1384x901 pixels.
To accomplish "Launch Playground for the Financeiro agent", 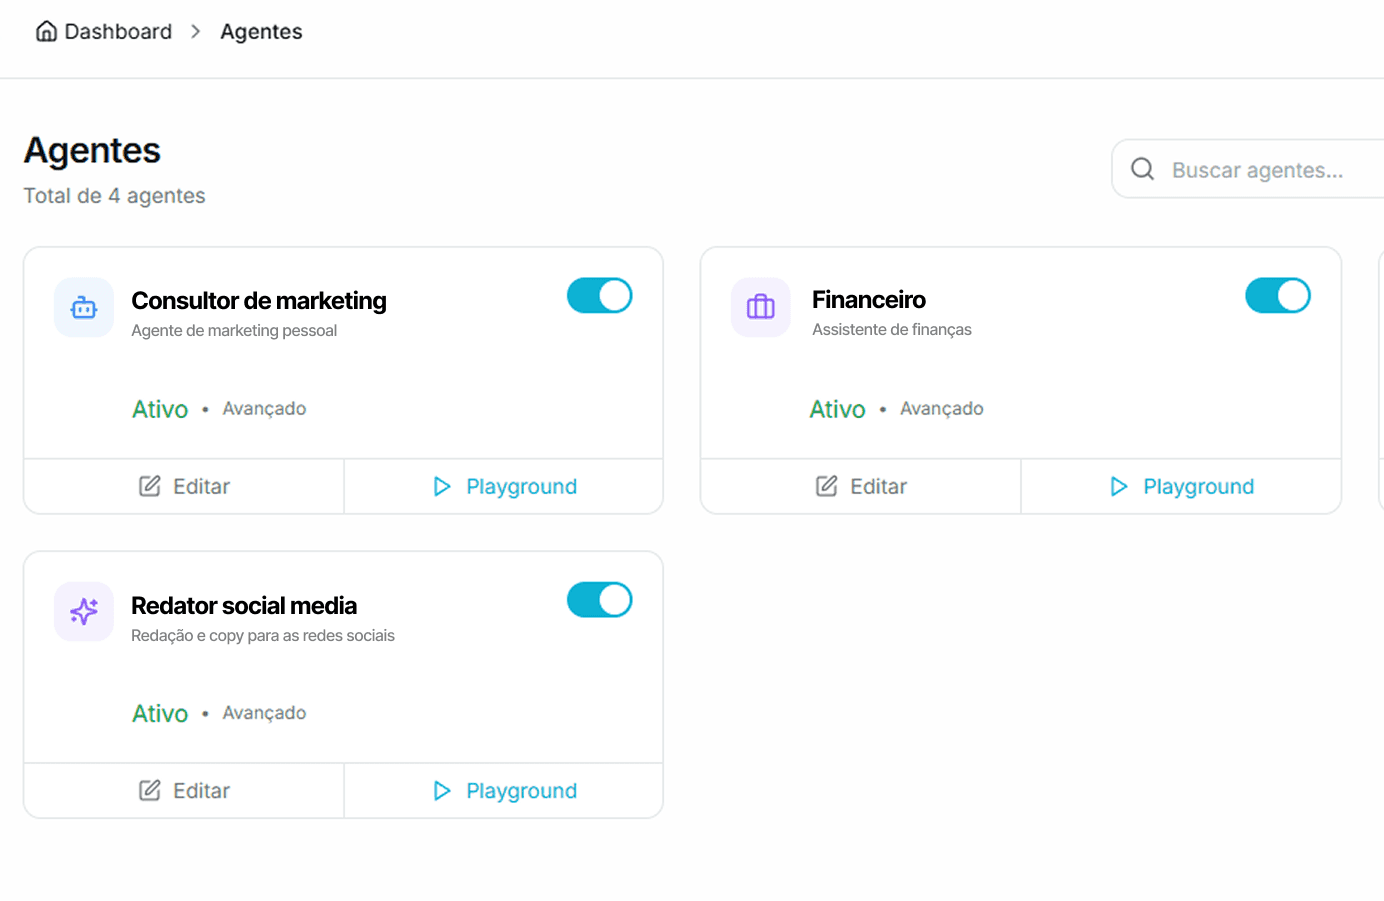I will 1182,487.
